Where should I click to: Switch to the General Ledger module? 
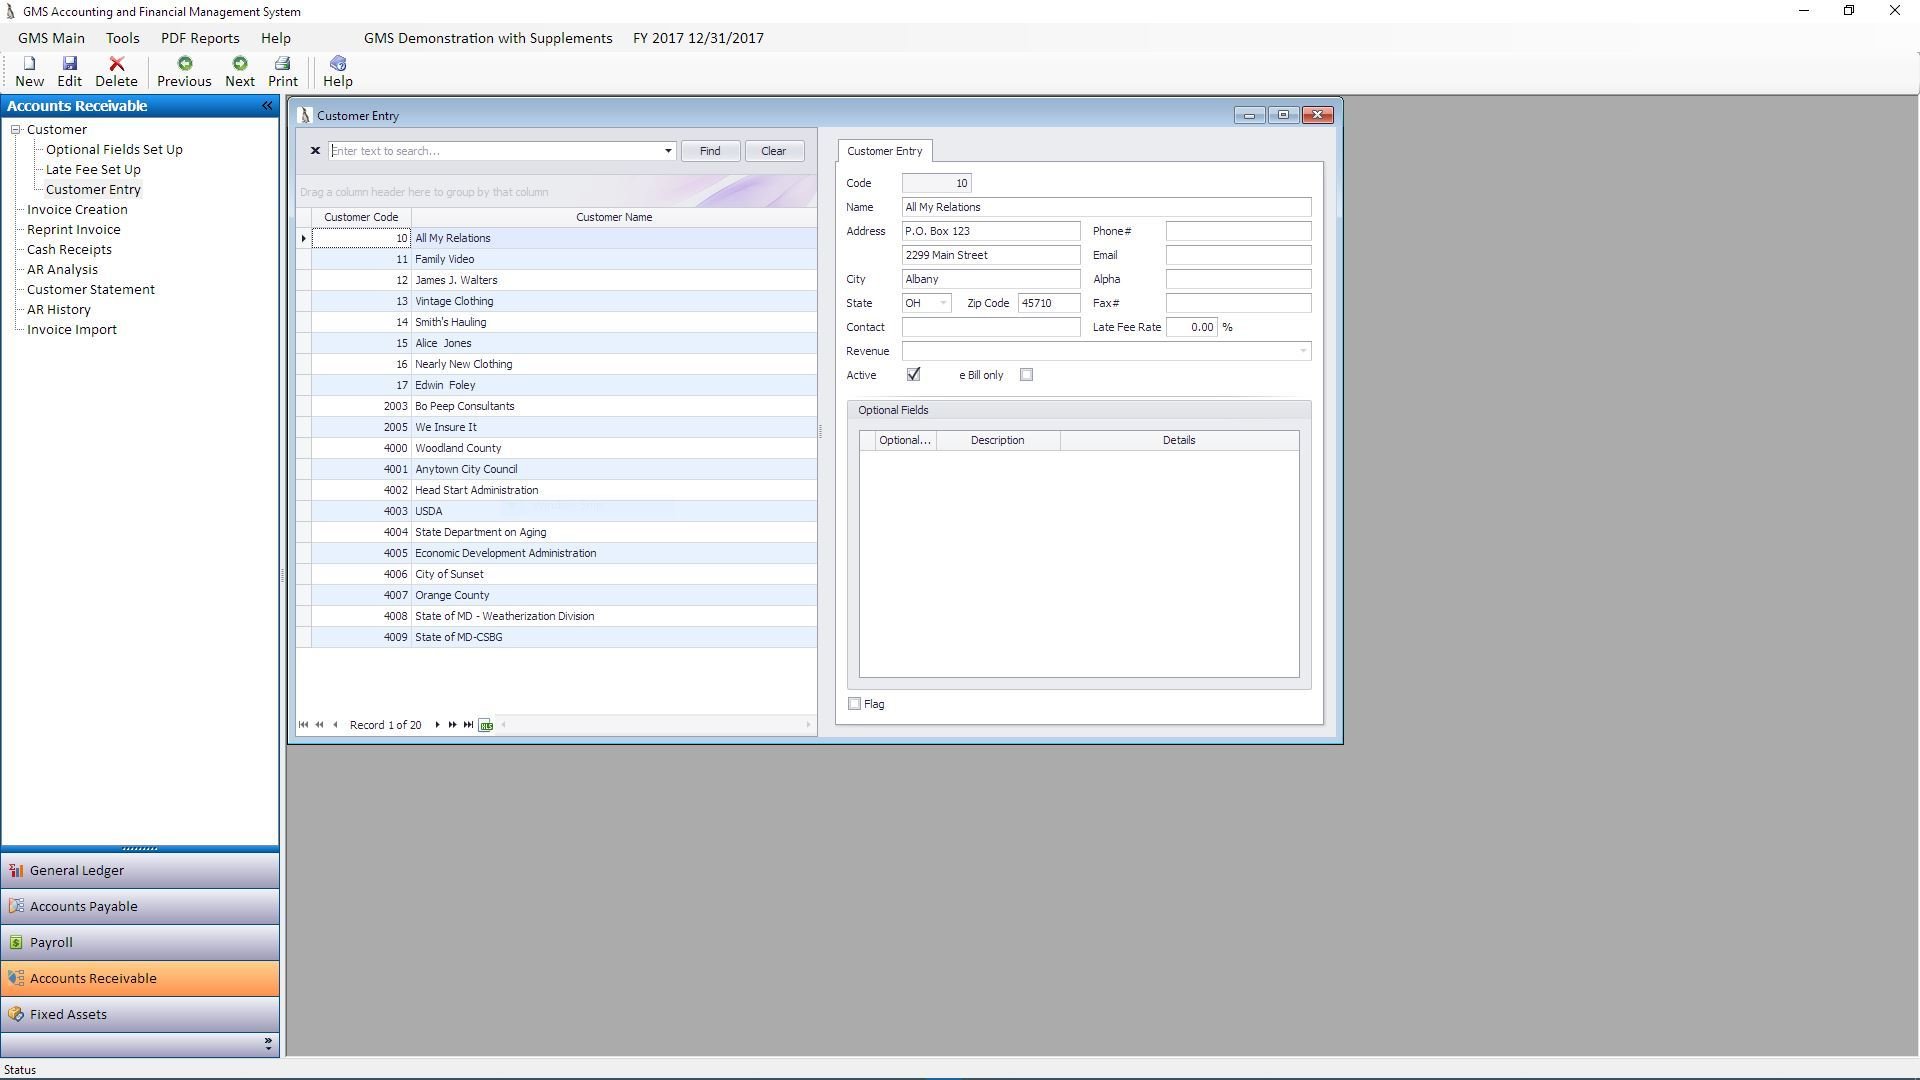pyautogui.click(x=77, y=871)
